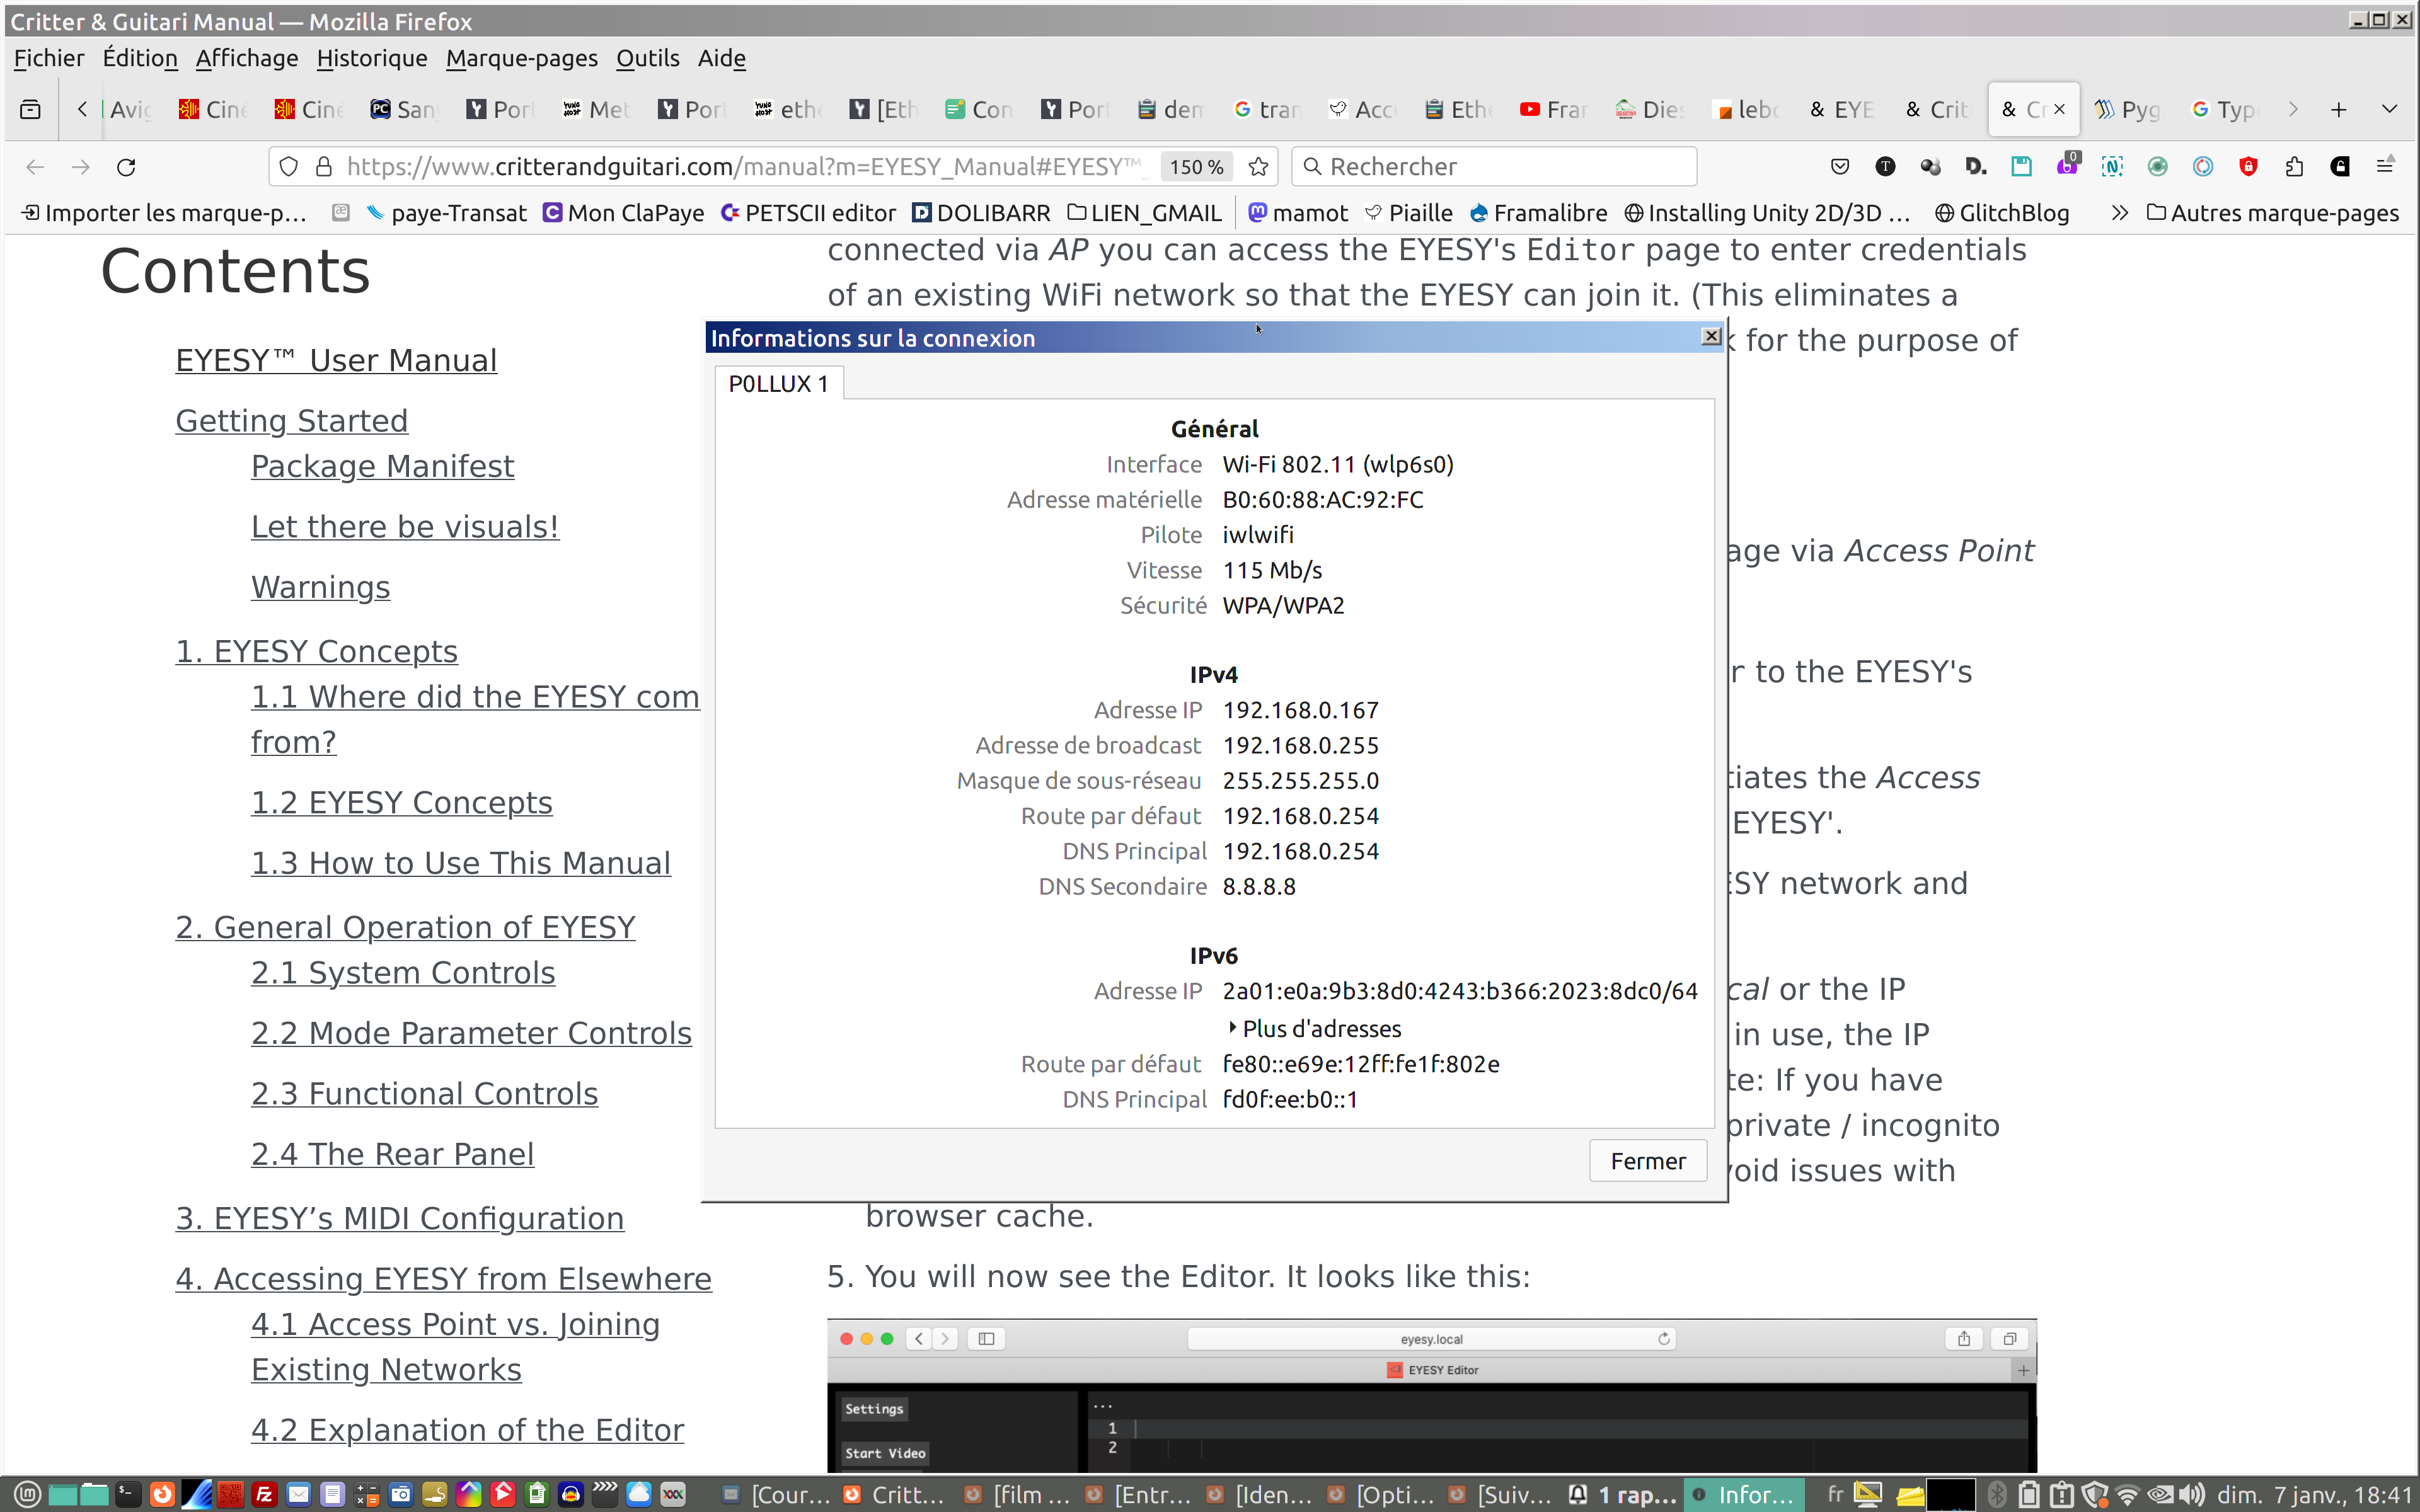Screen dimensions: 2420x1512
Task: Click the Fermer button
Action: [1647, 1161]
